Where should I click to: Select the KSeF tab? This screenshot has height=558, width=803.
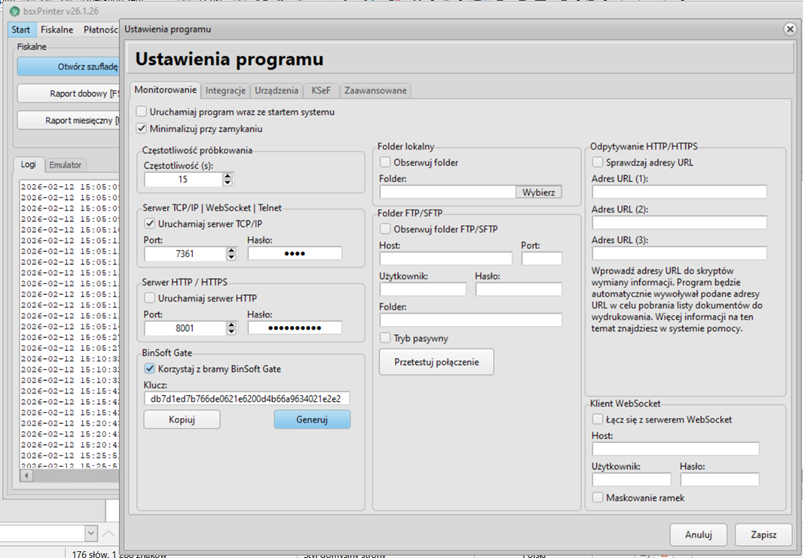coord(321,90)
